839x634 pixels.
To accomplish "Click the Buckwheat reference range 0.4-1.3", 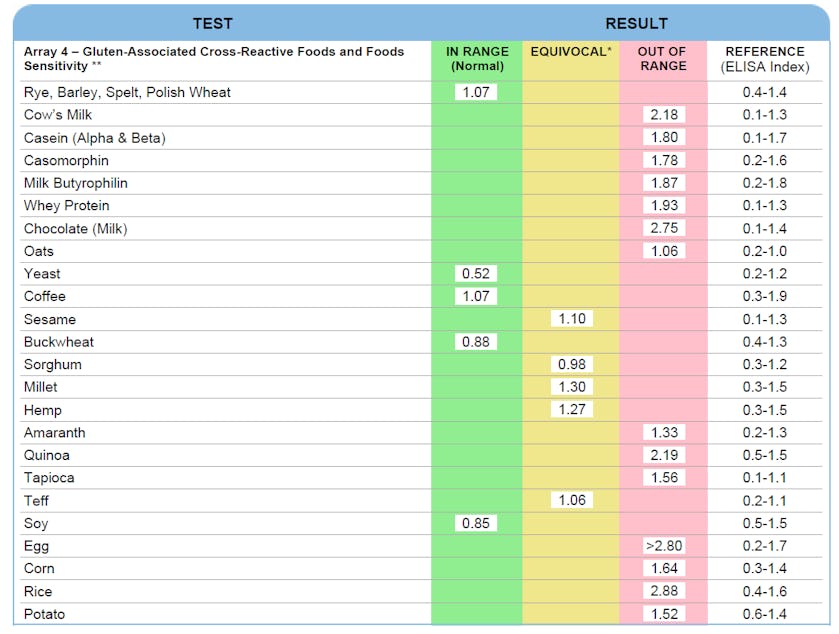I will coord(765,342).
